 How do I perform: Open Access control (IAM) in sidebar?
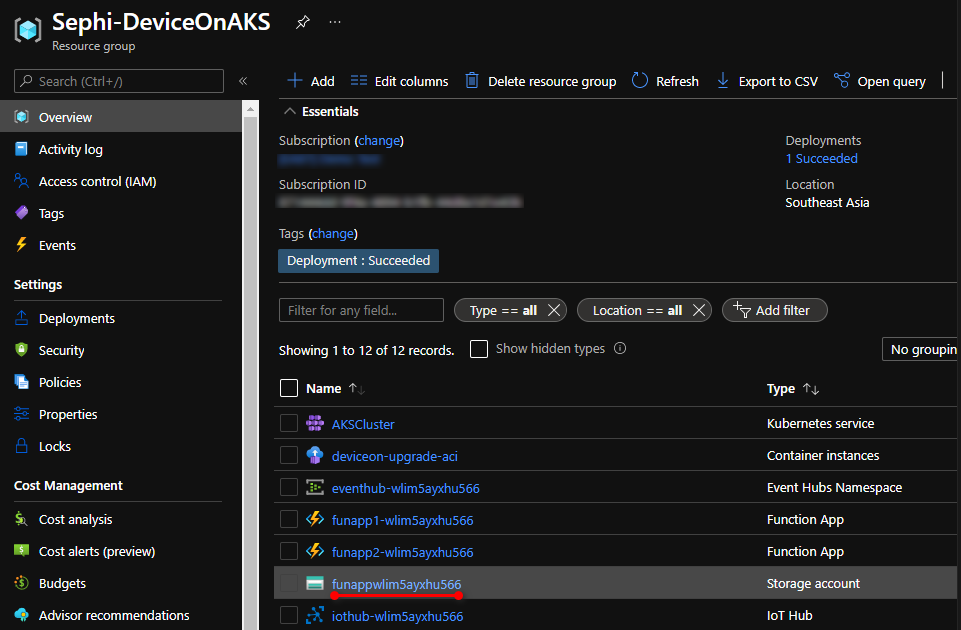[x=97, y=181]
